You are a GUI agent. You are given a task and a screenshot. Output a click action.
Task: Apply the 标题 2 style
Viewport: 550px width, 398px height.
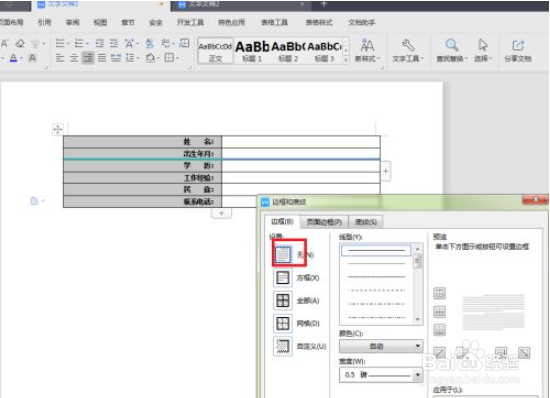[288, 51]
